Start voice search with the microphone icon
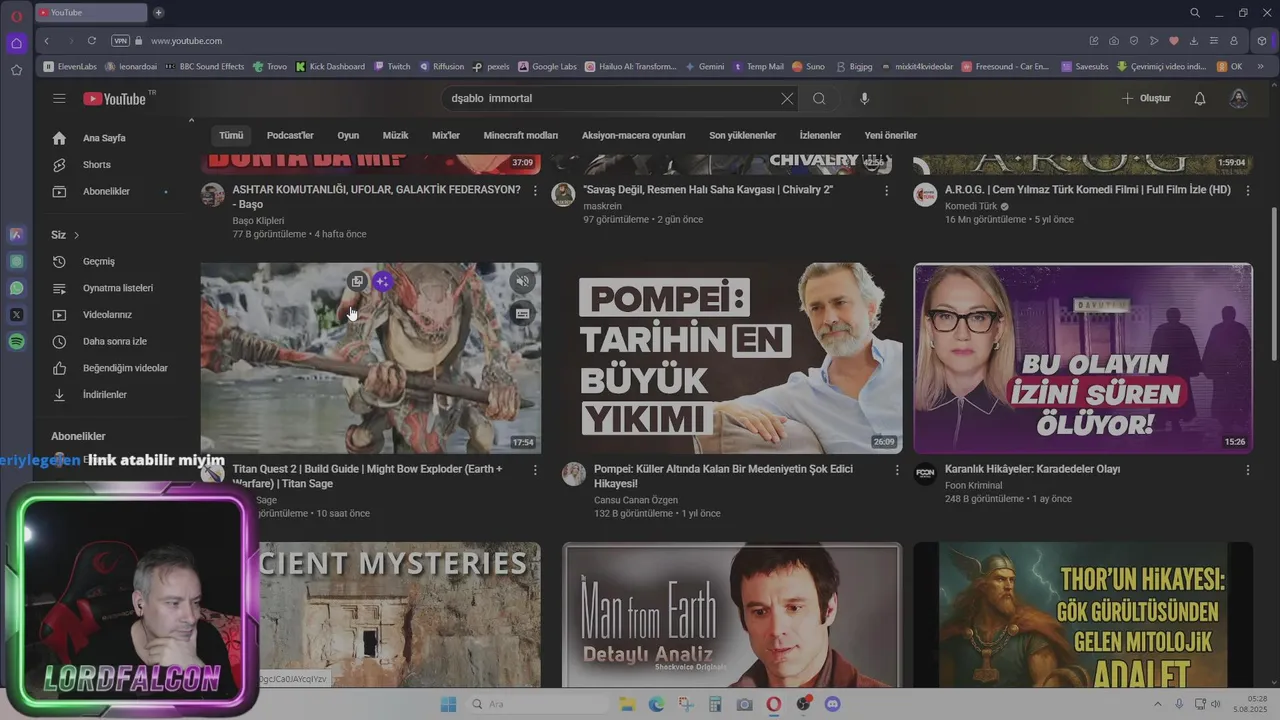Image resolution: width=1280 pixels, height=720 pixels. click(864, 98)
